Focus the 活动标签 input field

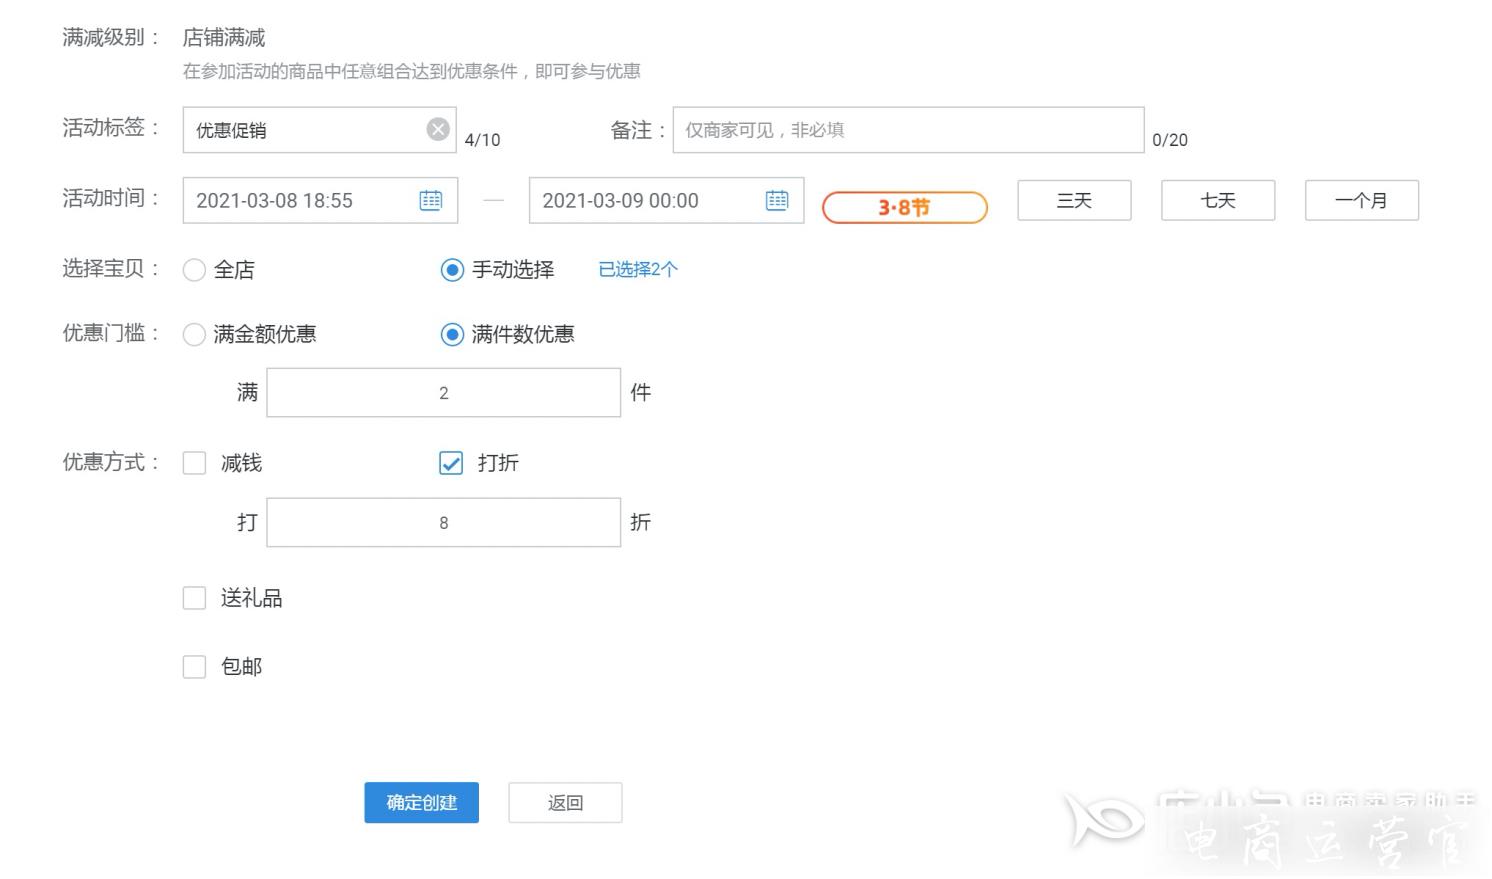pos(319,130)
